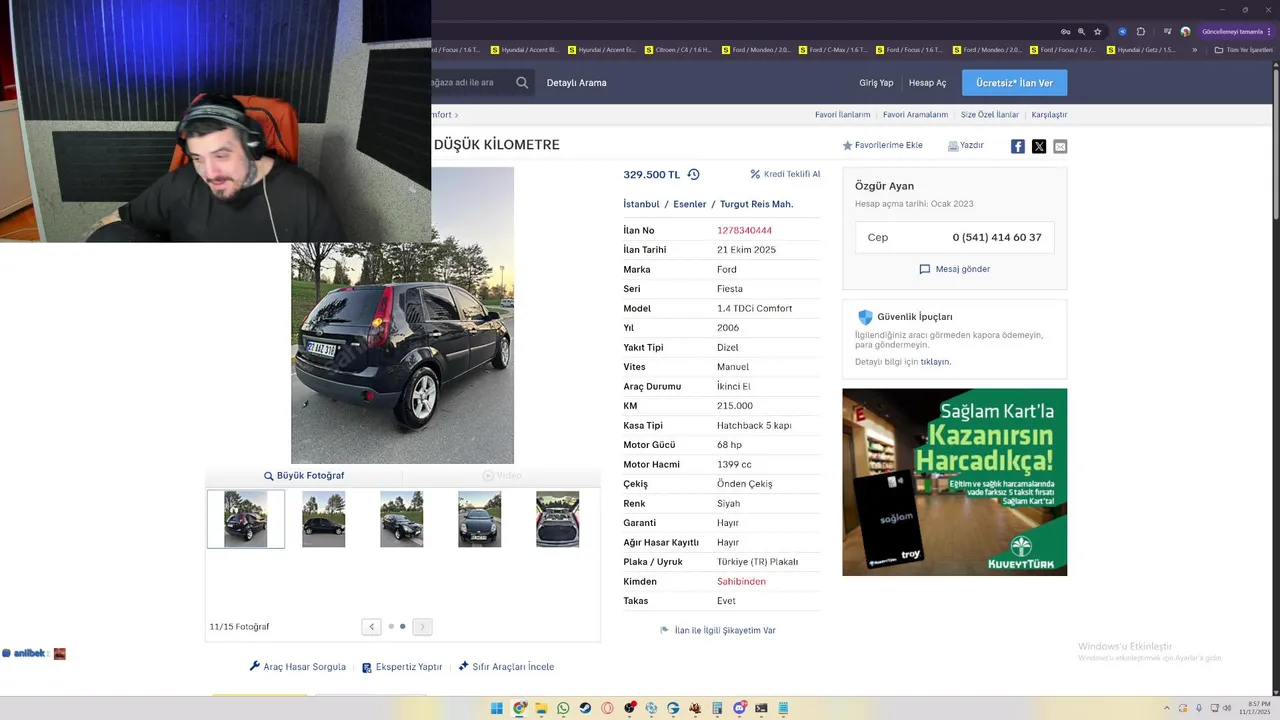Open the password key icon
The height and width of the screenshot is (720, 1280).
pos(1065,32)
